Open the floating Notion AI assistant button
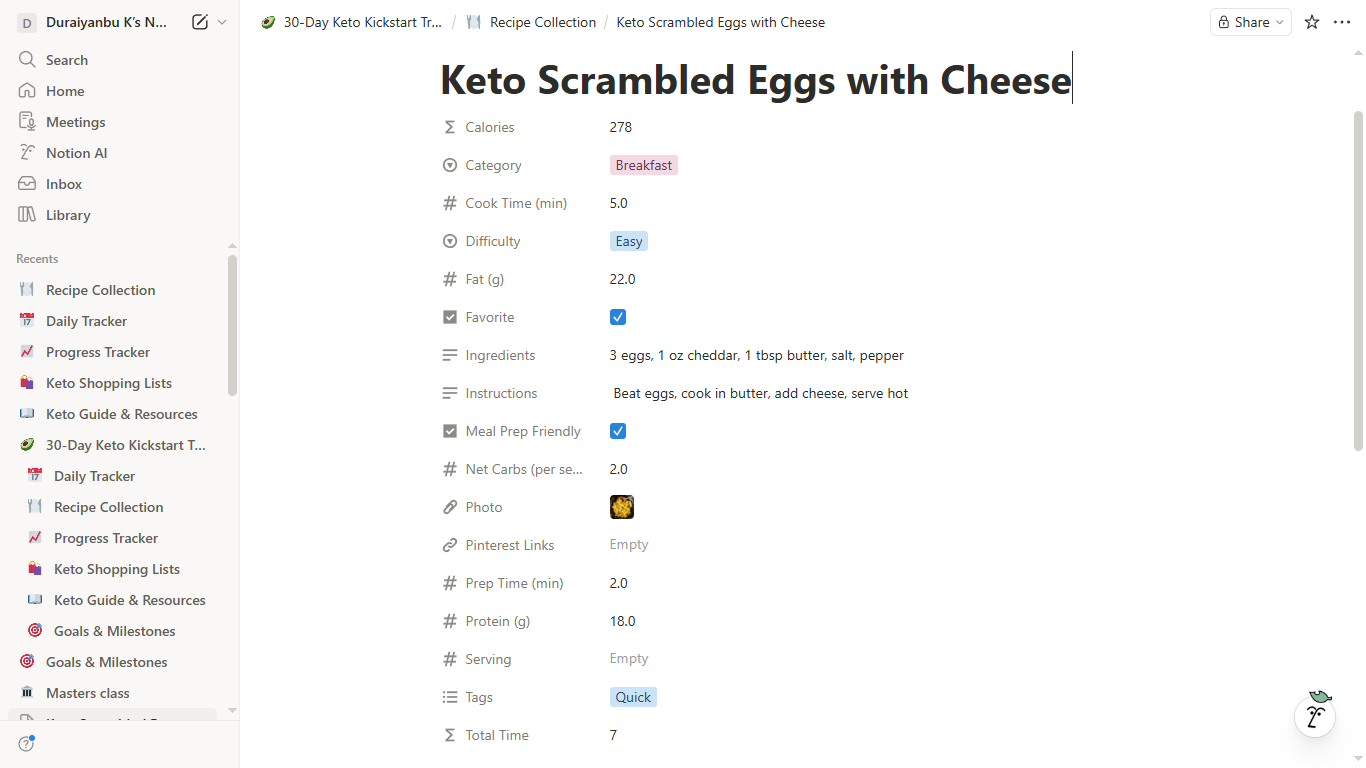 pos(1315,716)
